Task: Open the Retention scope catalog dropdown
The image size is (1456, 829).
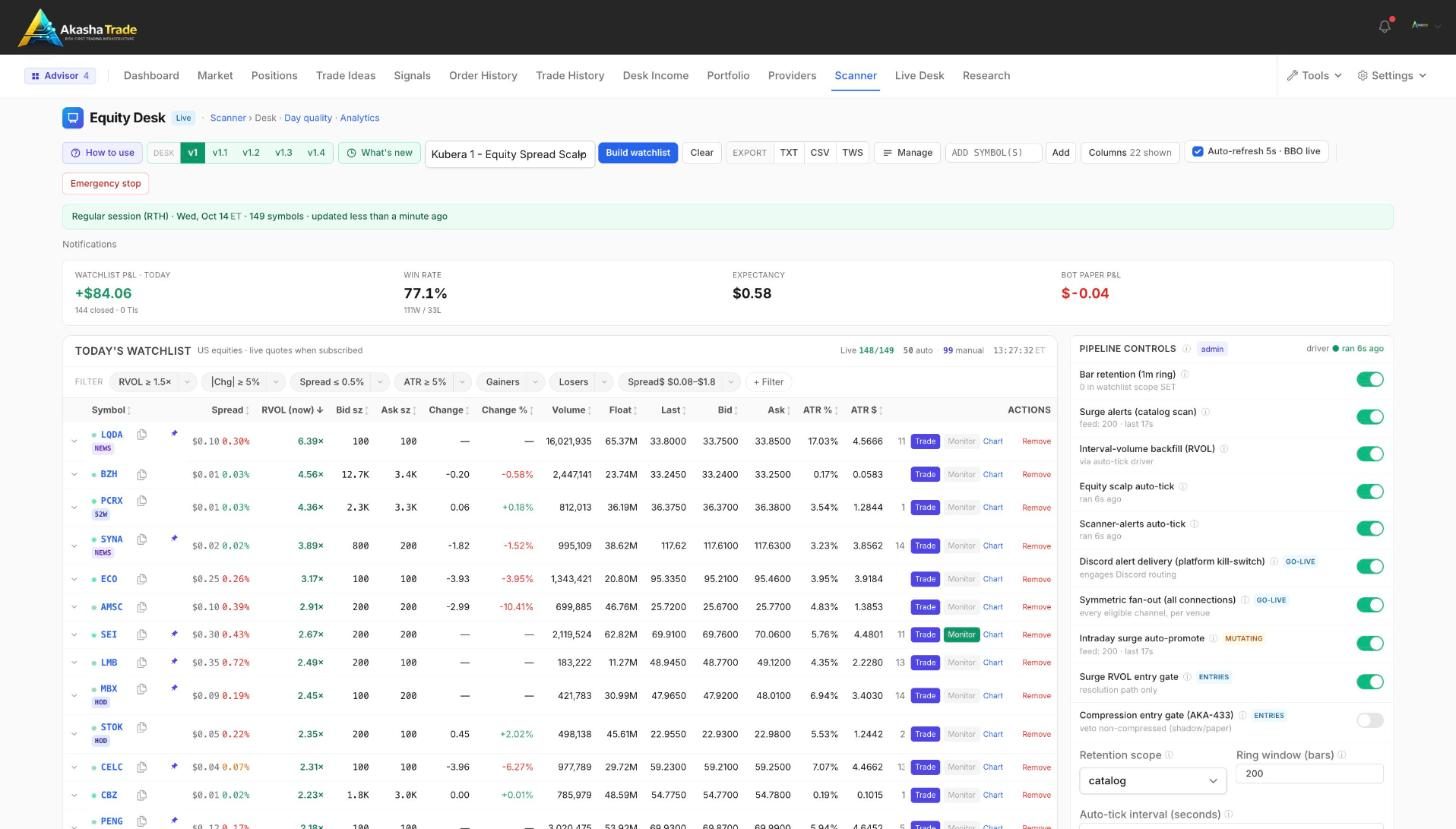Action: click(x=1153, y=781)
